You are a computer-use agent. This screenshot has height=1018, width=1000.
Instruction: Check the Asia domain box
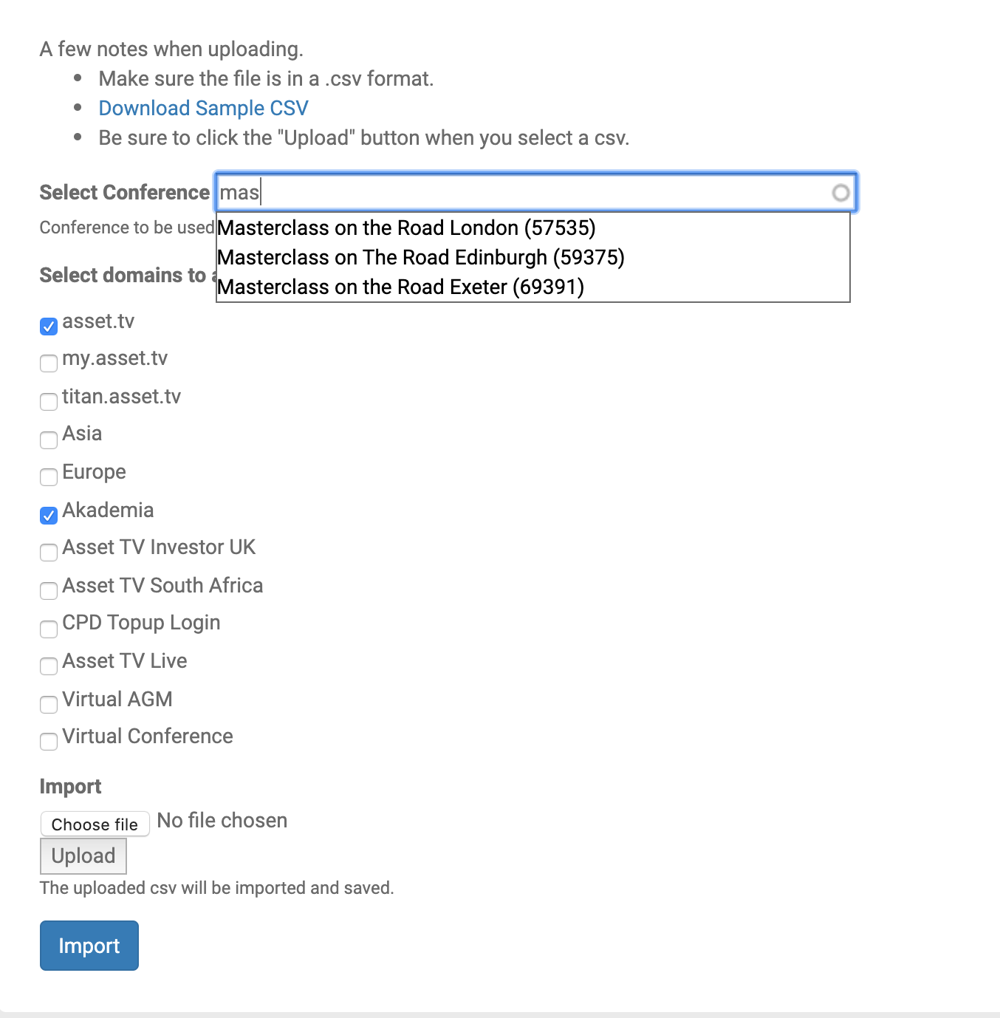tap(49, 440)
